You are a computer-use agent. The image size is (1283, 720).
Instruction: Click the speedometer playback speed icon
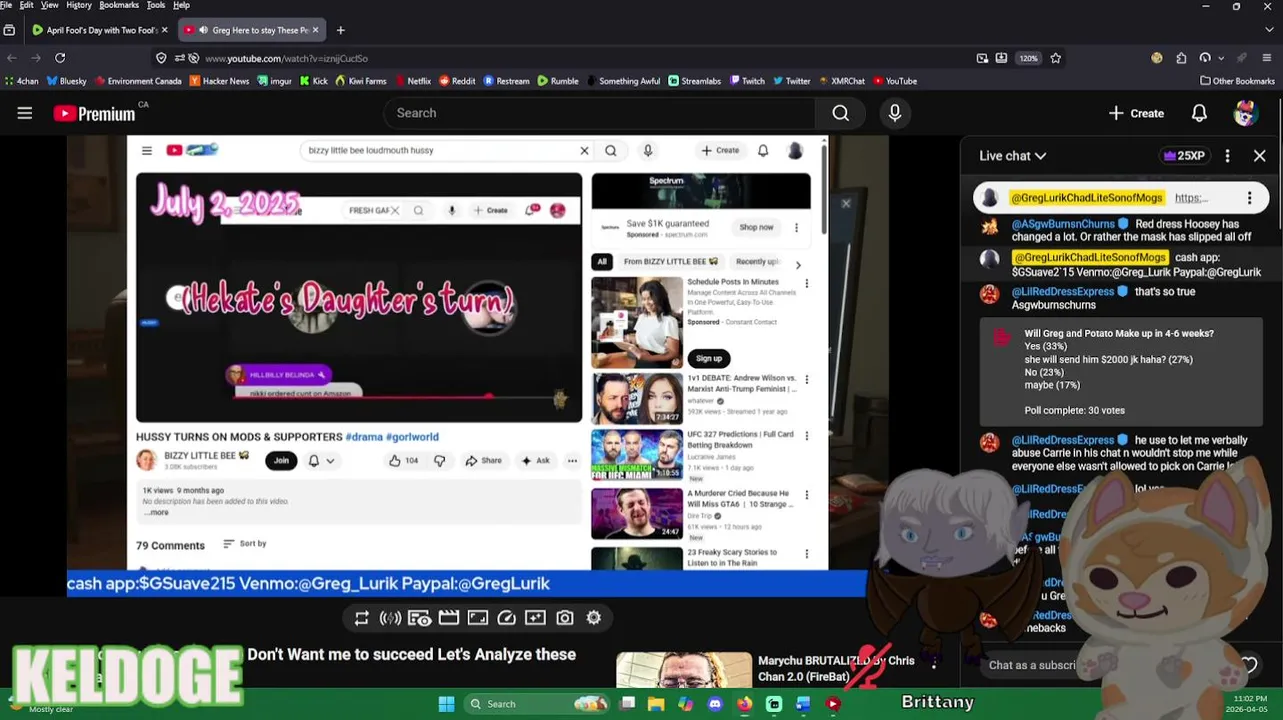coord(507,618)
